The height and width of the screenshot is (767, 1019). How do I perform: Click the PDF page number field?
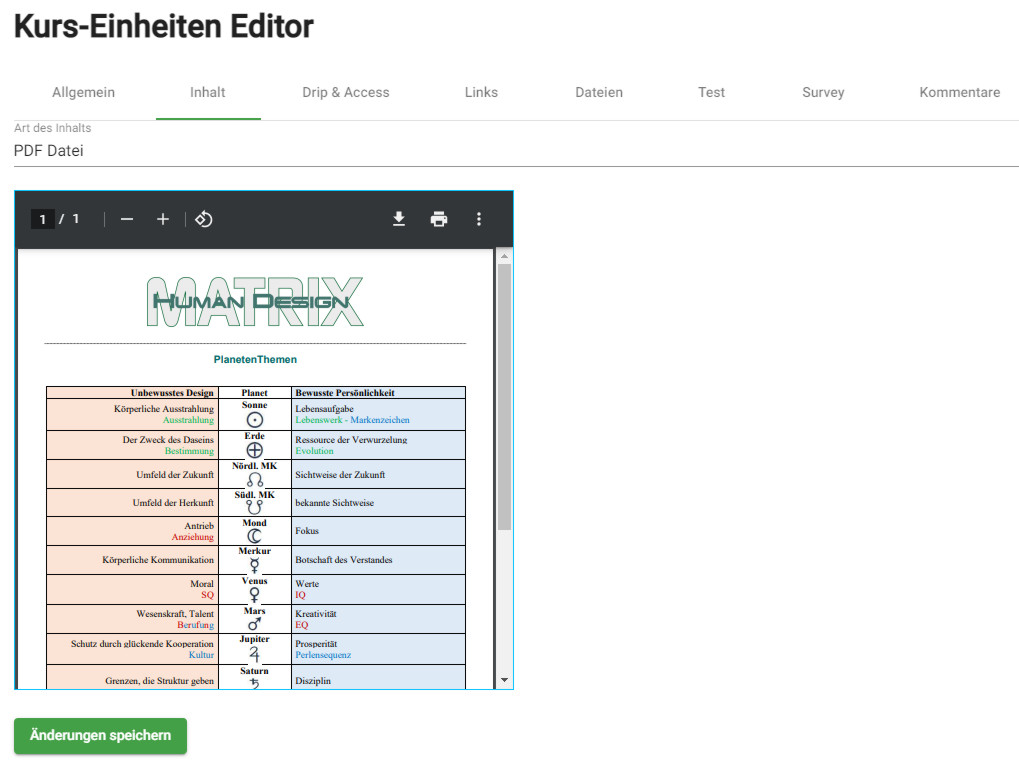pyautogui.click(x=43, y=219)
